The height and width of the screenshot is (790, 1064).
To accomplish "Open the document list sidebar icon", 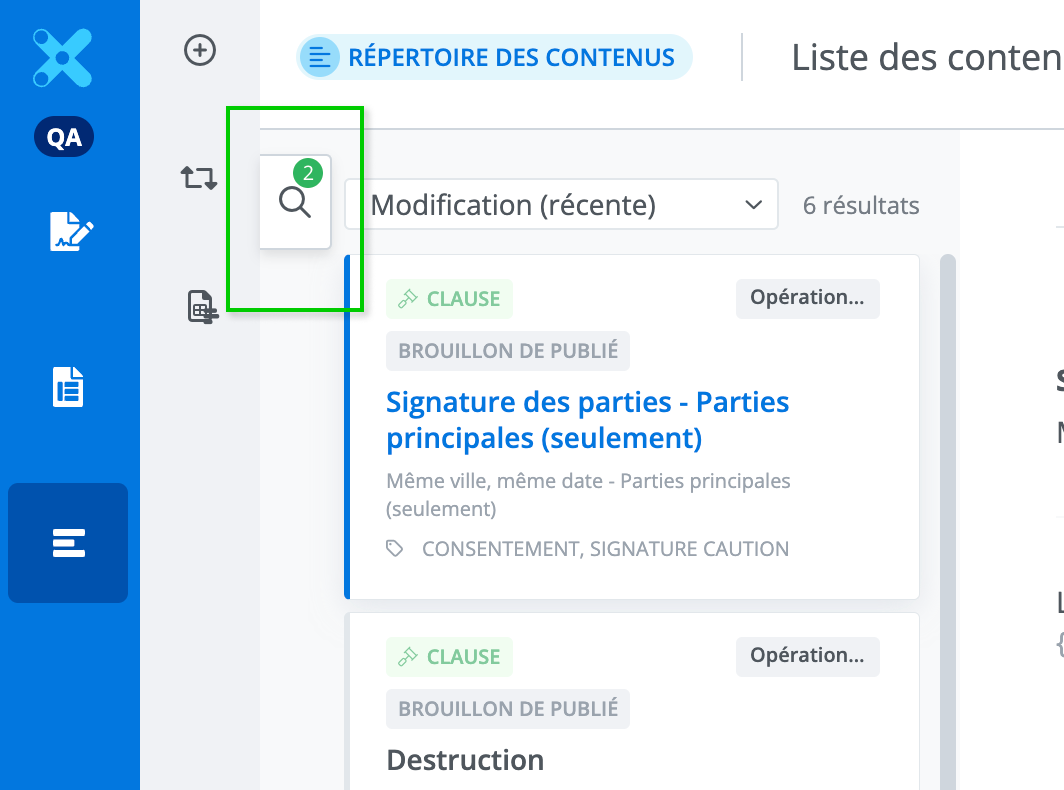I will [68, 387].
